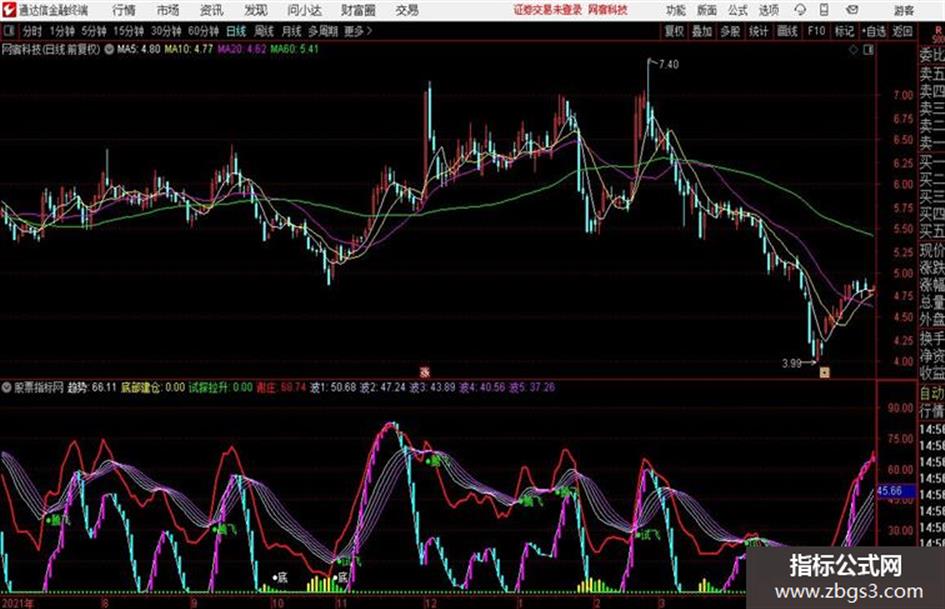
Task: Open the 市场 menu
Action: point(168,10)
